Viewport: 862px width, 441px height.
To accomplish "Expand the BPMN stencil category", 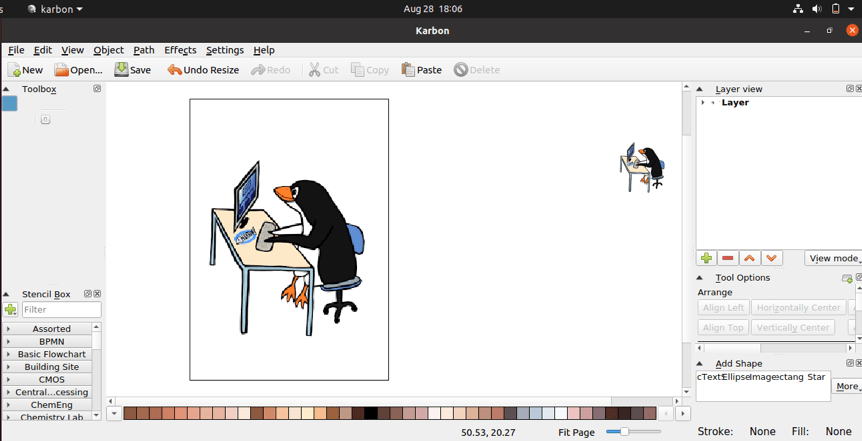I will [x=8, y=341].
